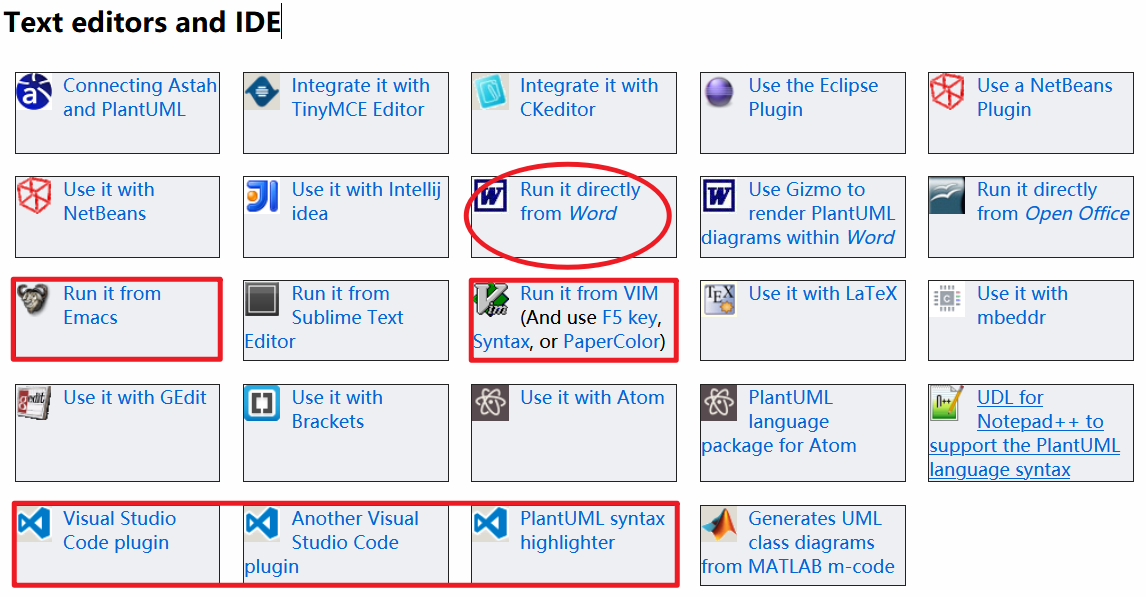Click the PaperColor link
This screenshot has height=597, width=1146.
coord(611,342)
